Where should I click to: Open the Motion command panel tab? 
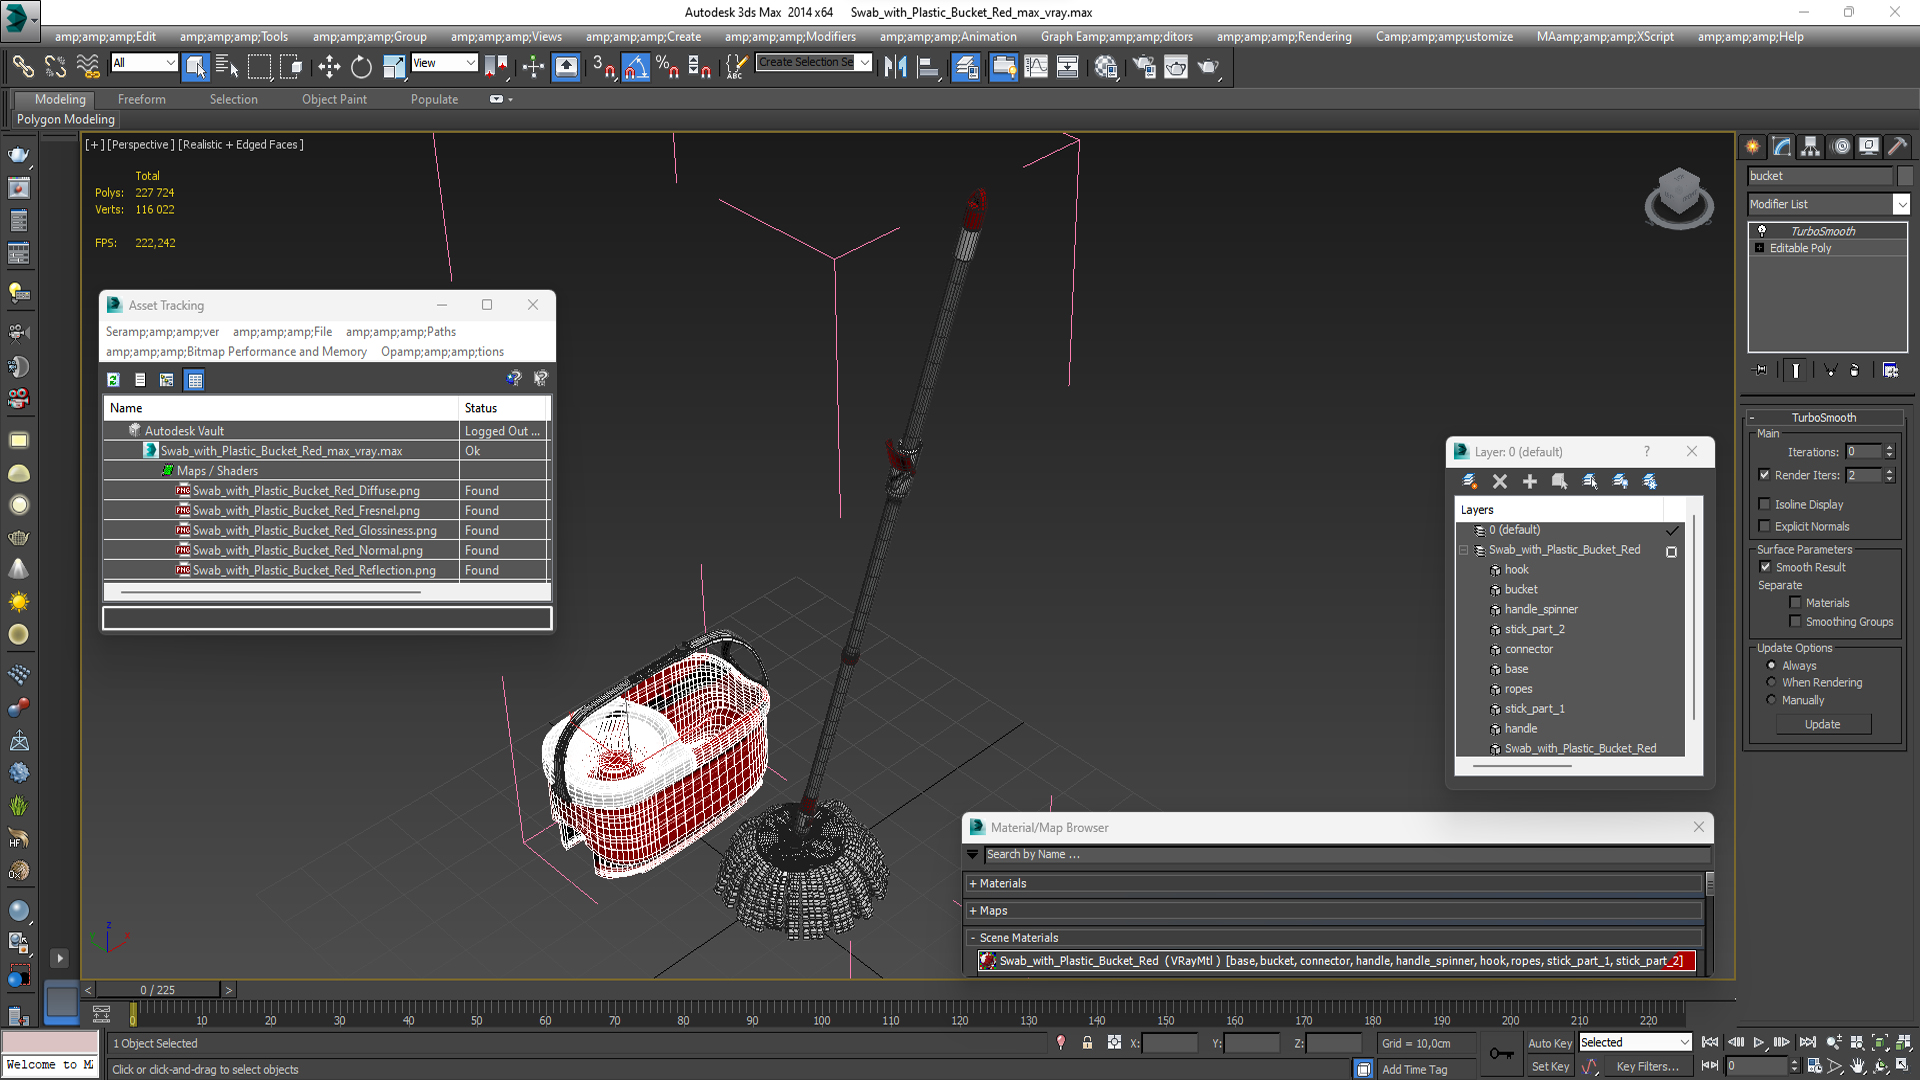coord(1841,146)
